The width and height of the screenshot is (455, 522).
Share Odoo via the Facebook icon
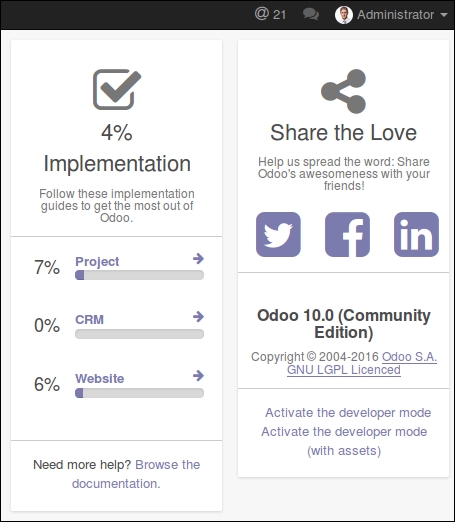(347, 234)
